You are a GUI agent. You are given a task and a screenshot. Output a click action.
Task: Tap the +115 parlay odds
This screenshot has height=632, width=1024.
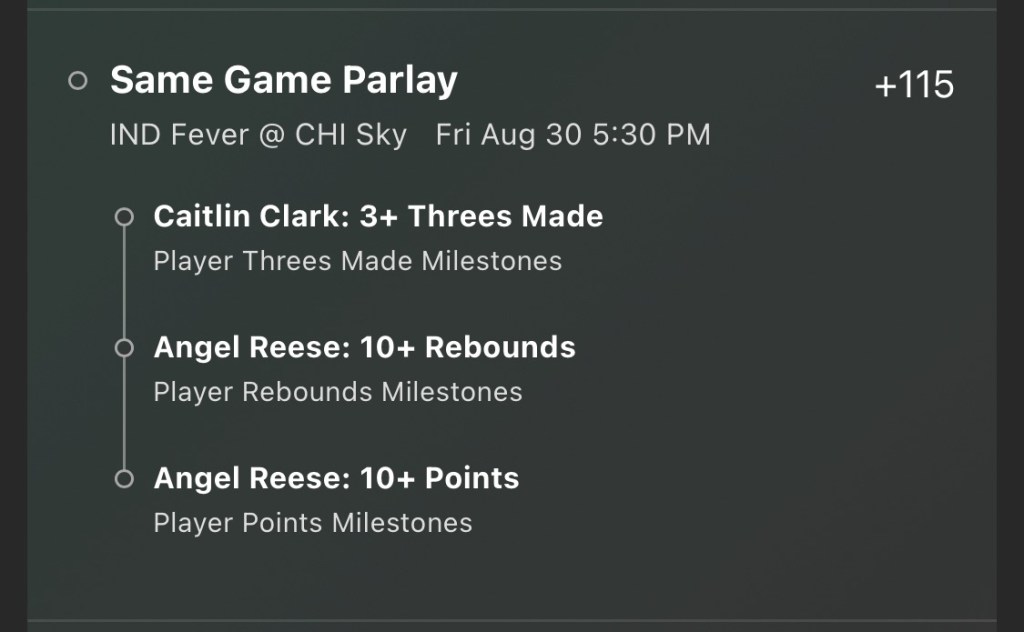[x=914, y=86]
